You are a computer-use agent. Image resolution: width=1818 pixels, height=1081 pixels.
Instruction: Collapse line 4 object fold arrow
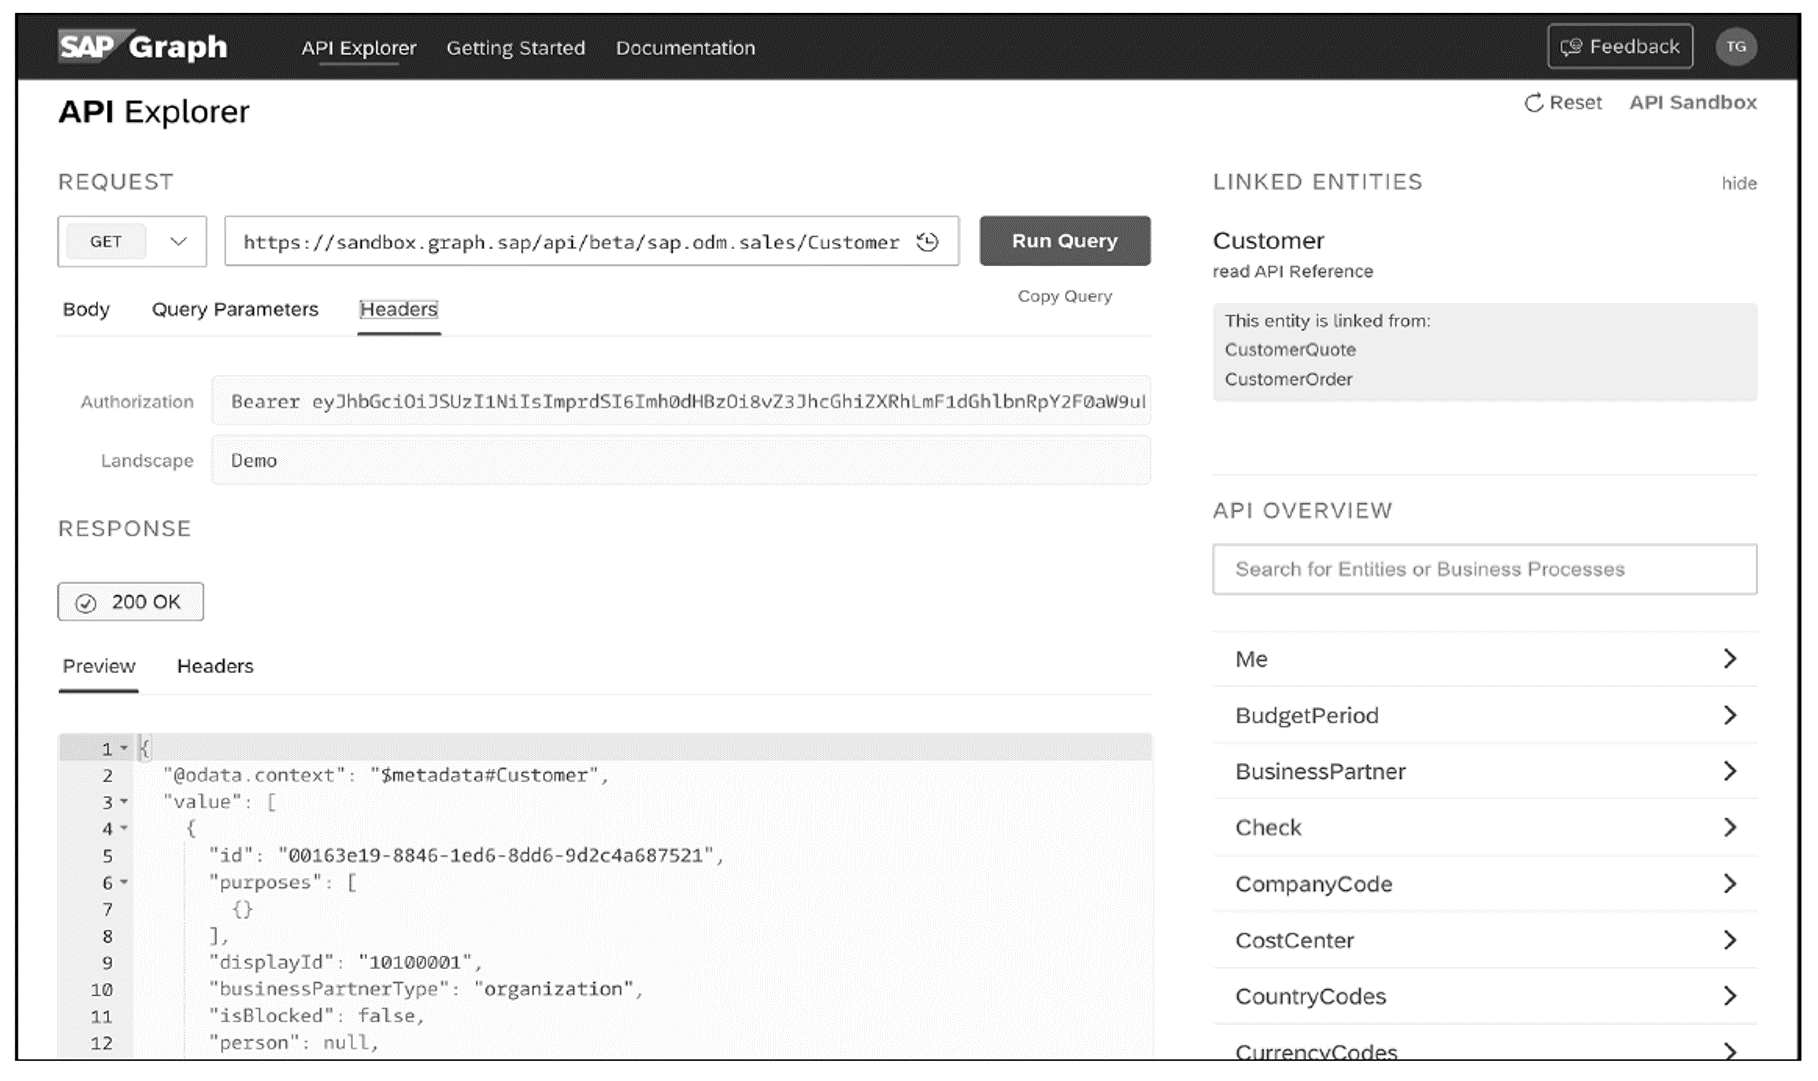click(x=124, y=829)
